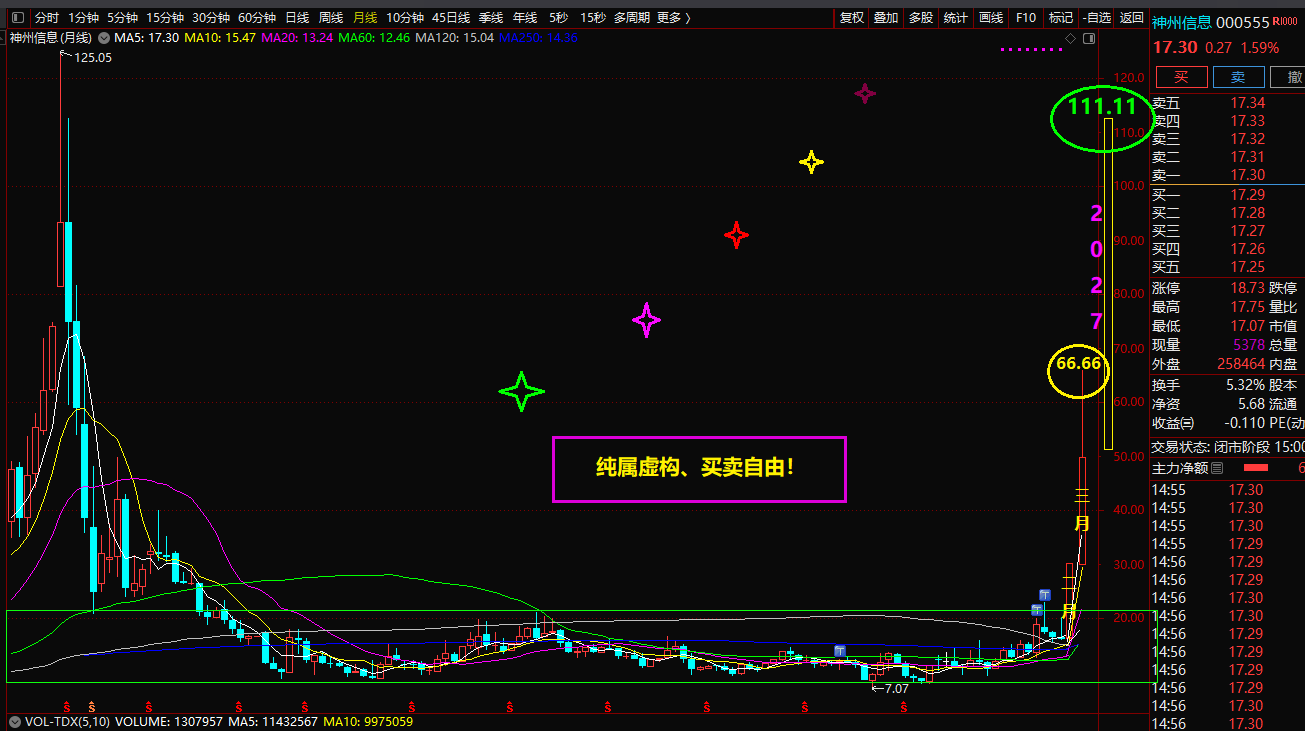Select the 5秒 period
This screenshot has width=1305, height=731.
(x=558, y=18)
